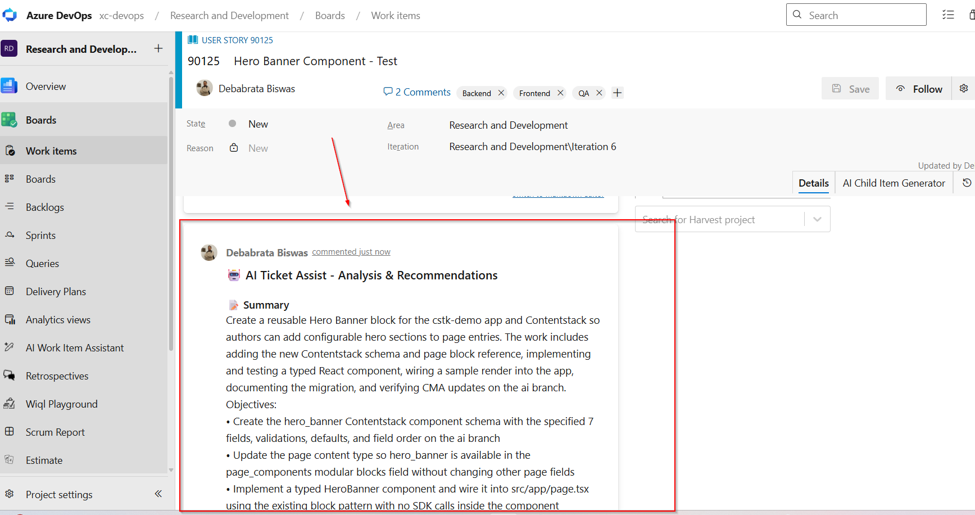Open the Delivery Plans icon
The image size is (975, 515).
tap(9, 290)
